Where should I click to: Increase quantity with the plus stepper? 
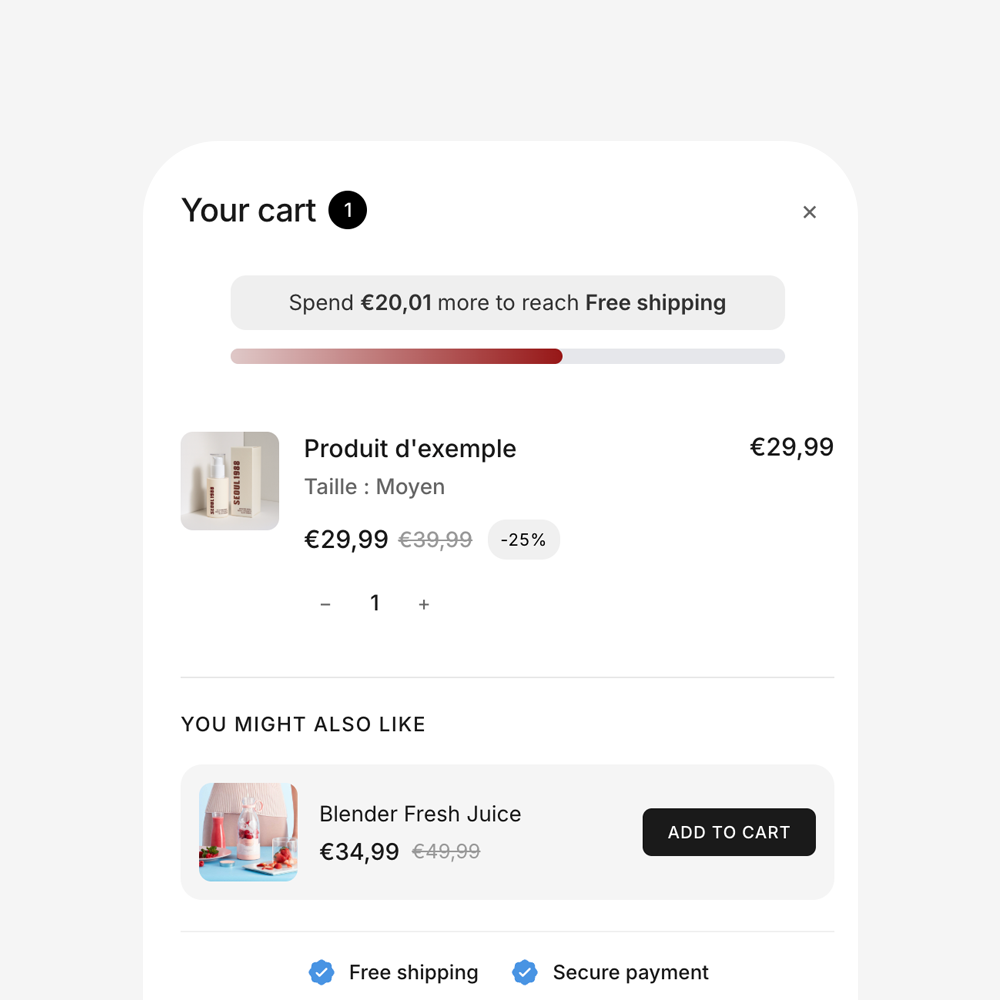(424, 603)
